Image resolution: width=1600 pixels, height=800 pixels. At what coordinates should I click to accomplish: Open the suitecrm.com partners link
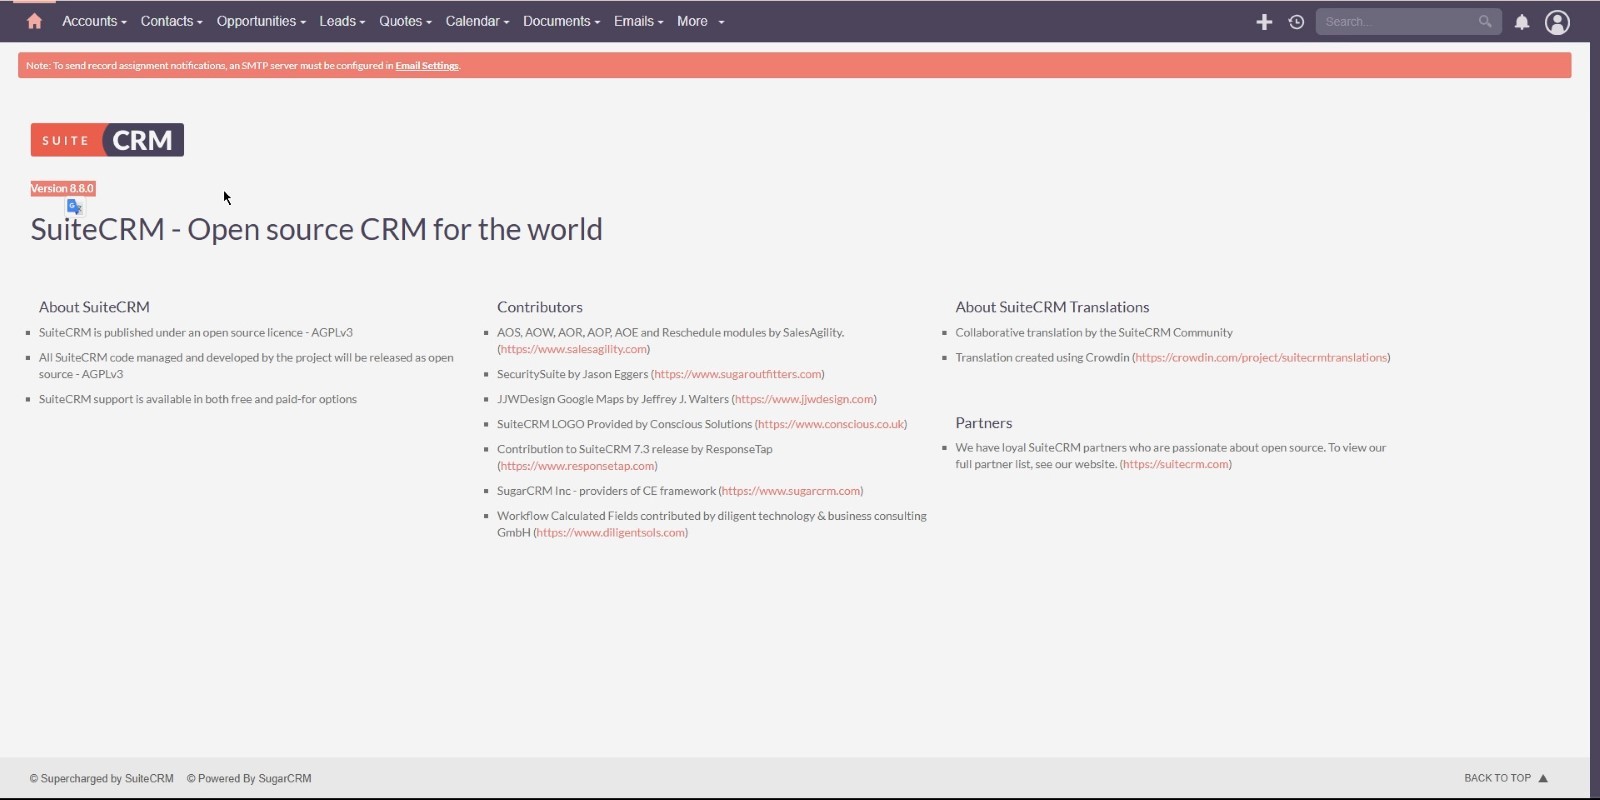1176,464
